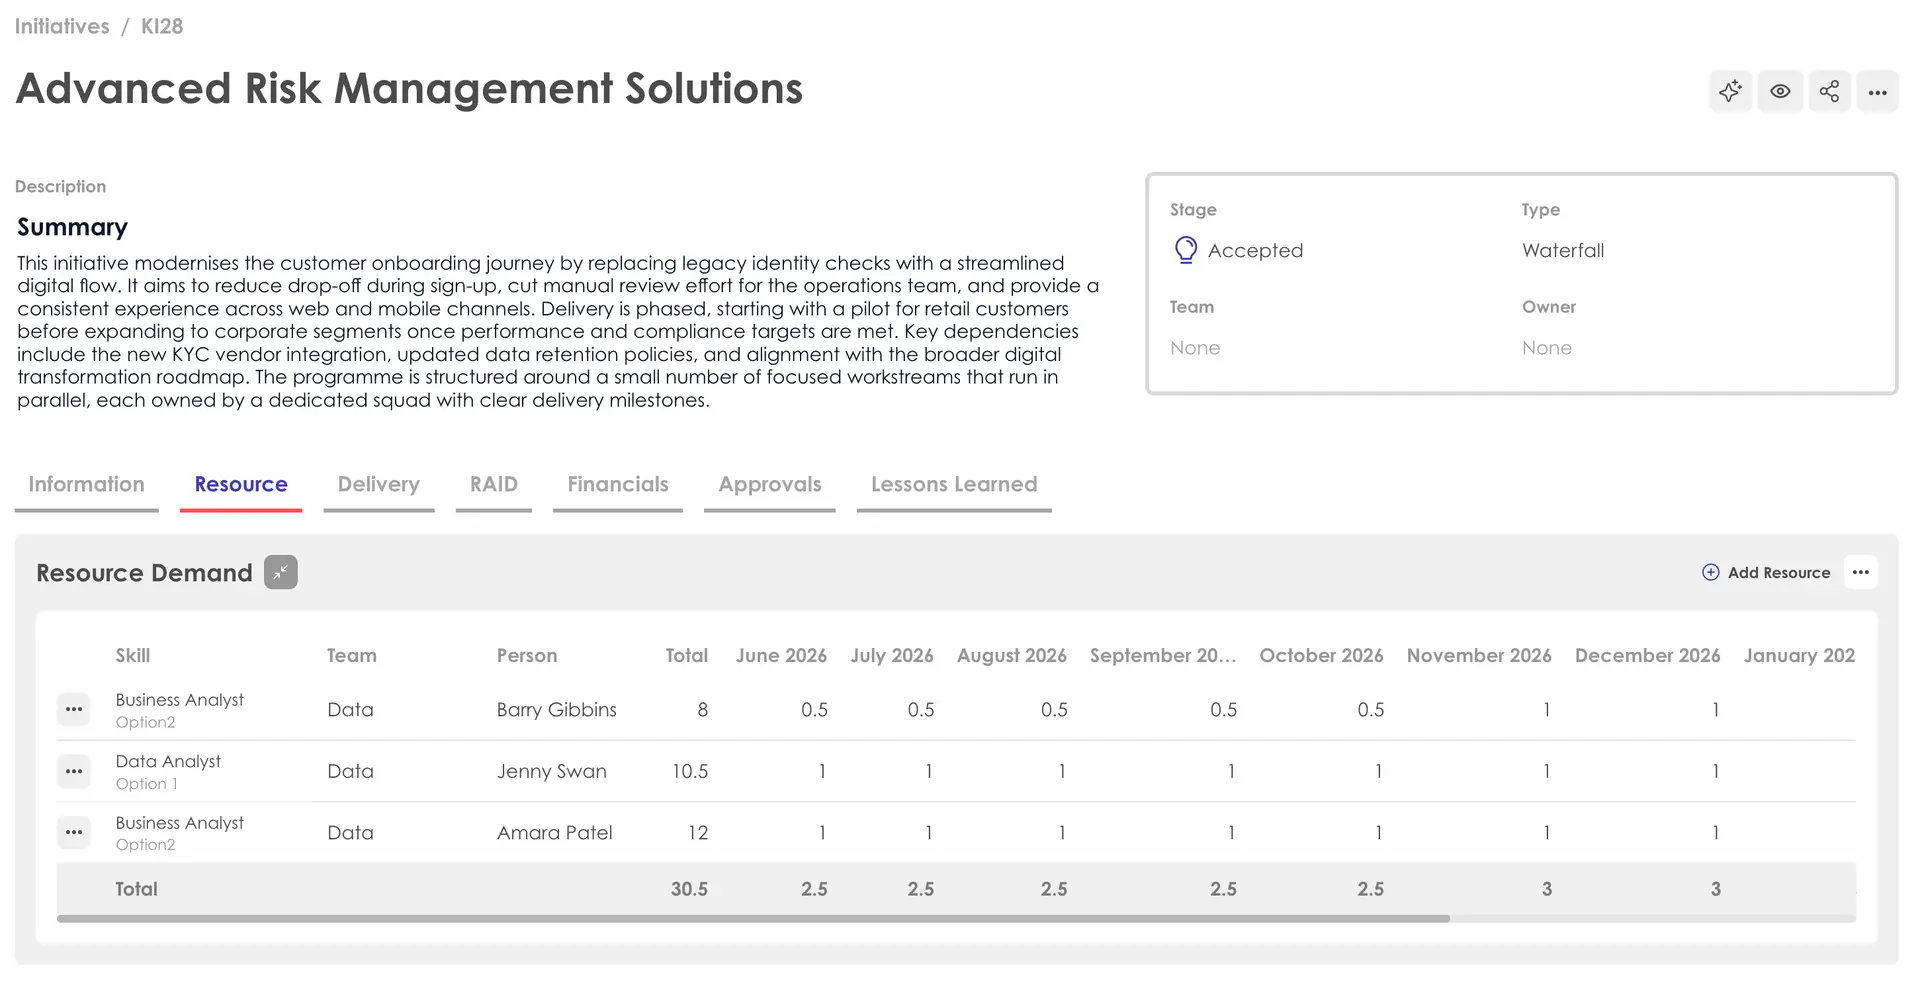Screen dimensions: 1920x992
Task: Click the horizontal scrollbar of resource table
Action: tap(753, 918)
